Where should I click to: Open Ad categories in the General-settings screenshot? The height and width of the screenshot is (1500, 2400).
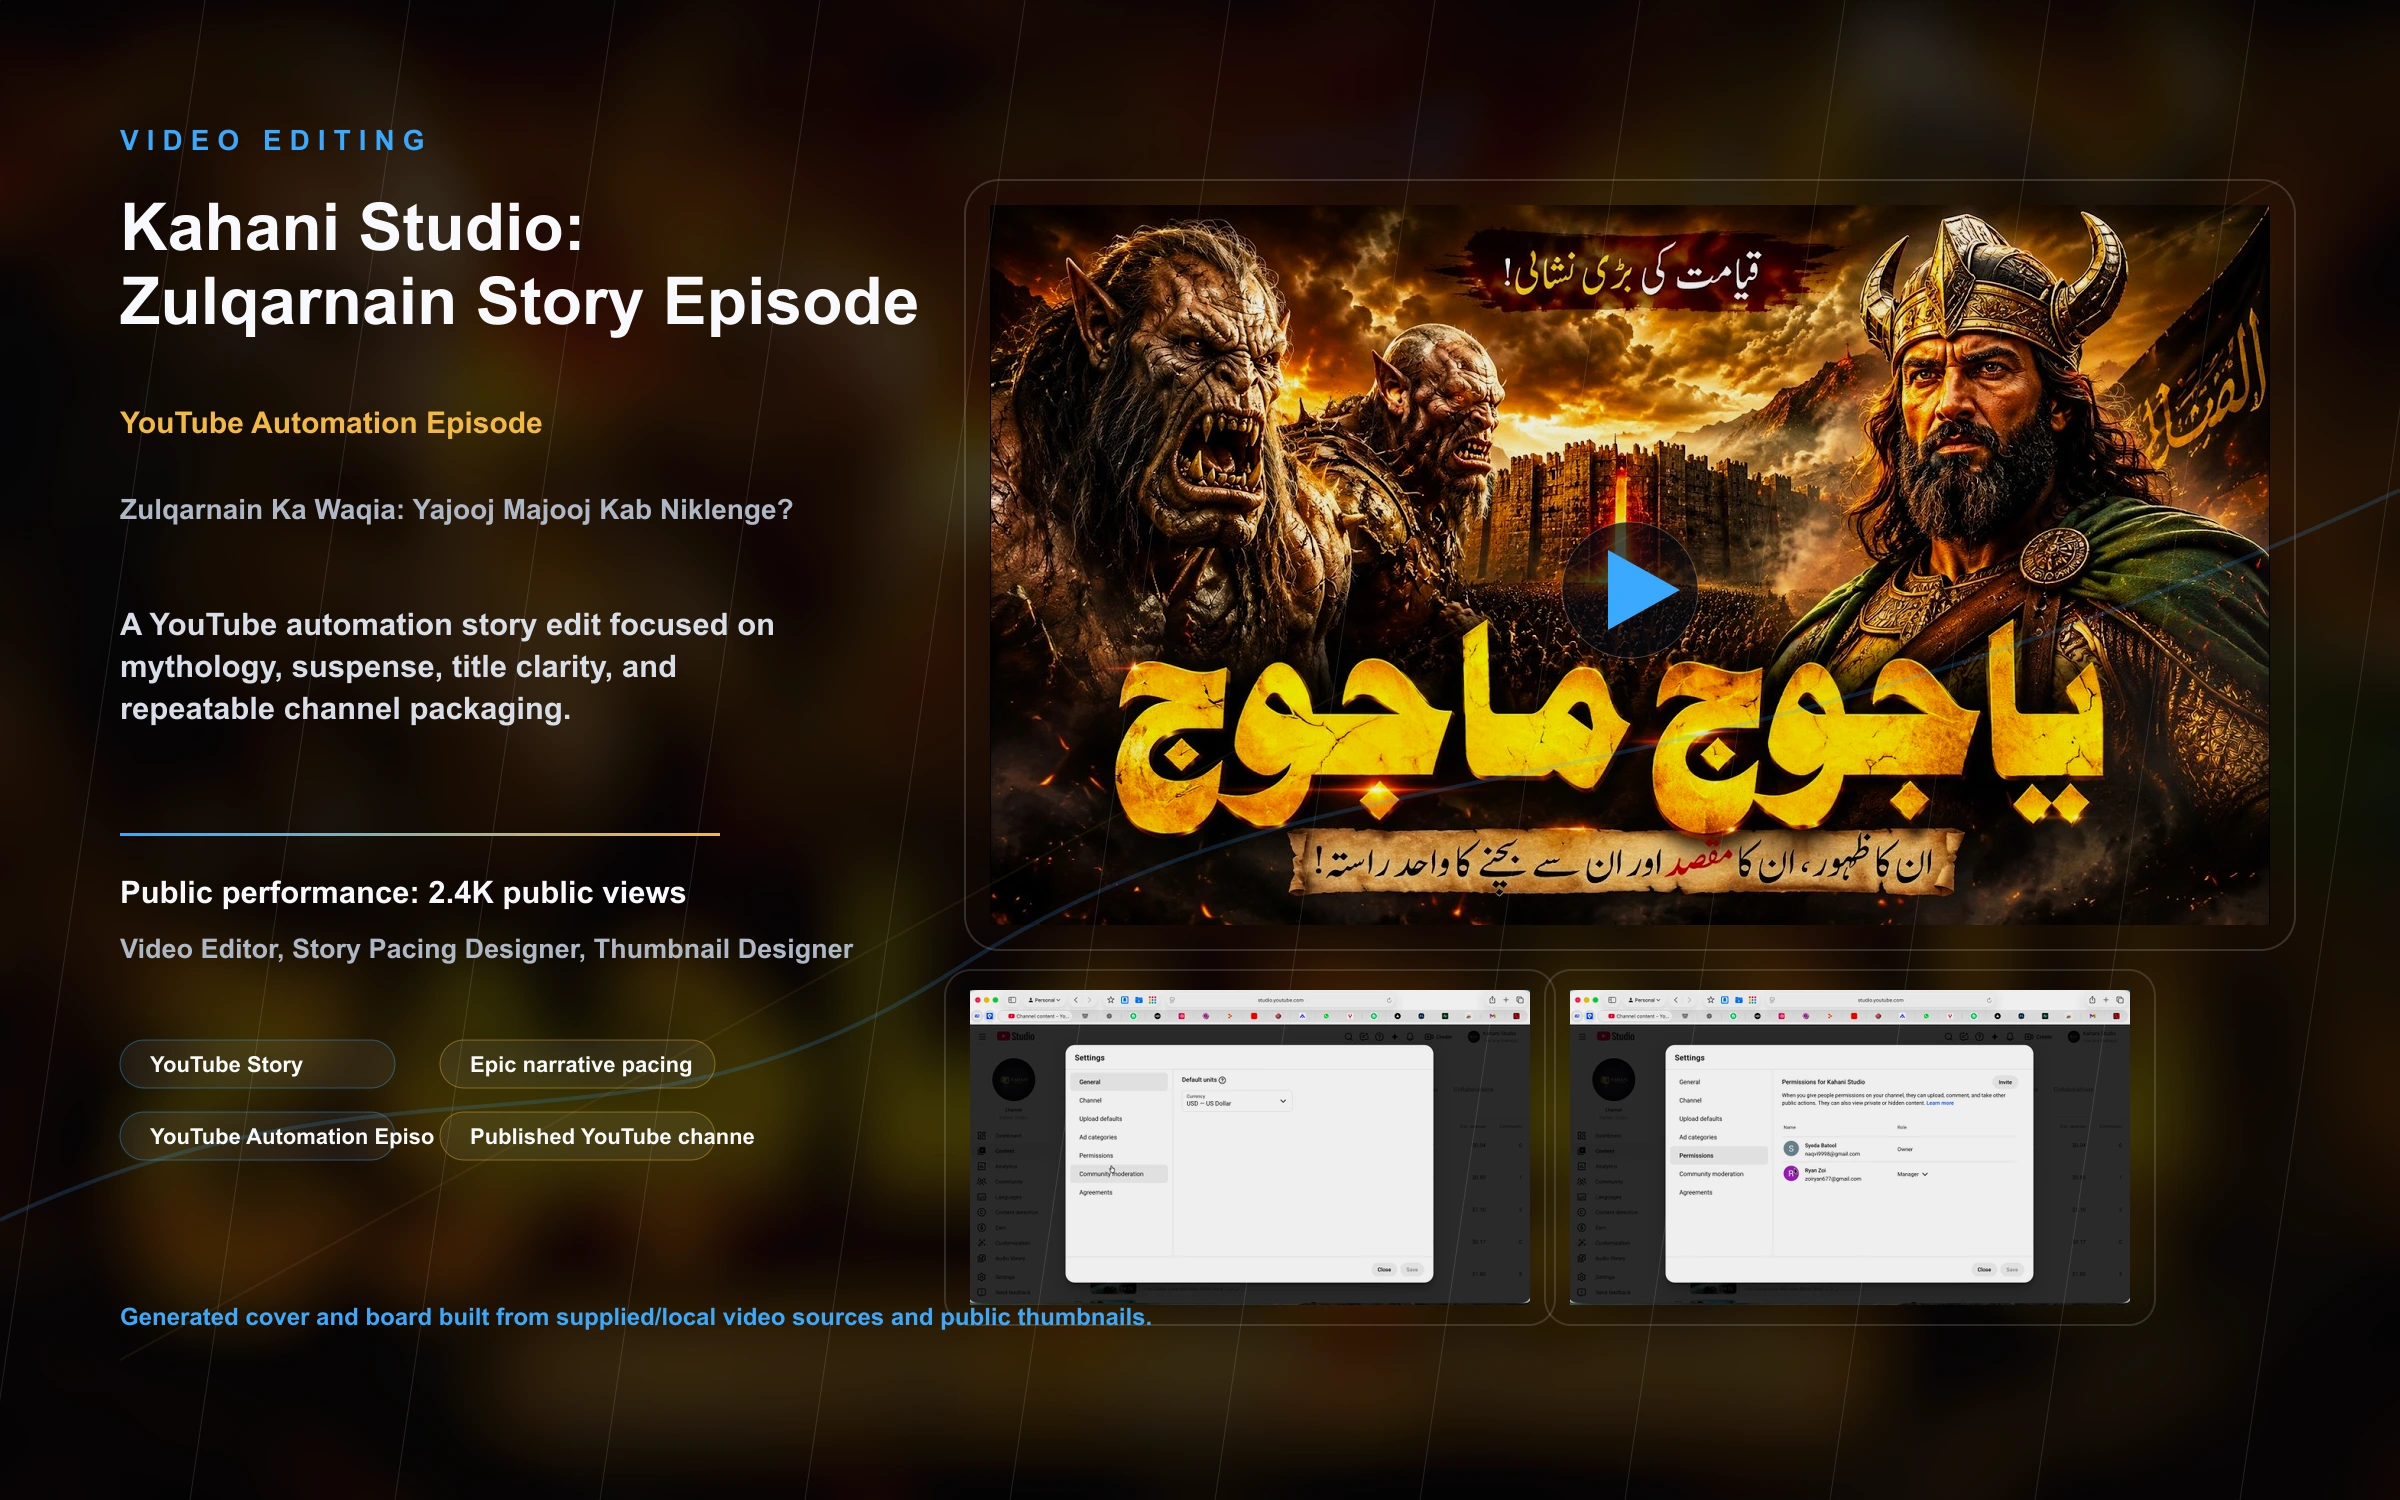(x=1119, y=1137)
